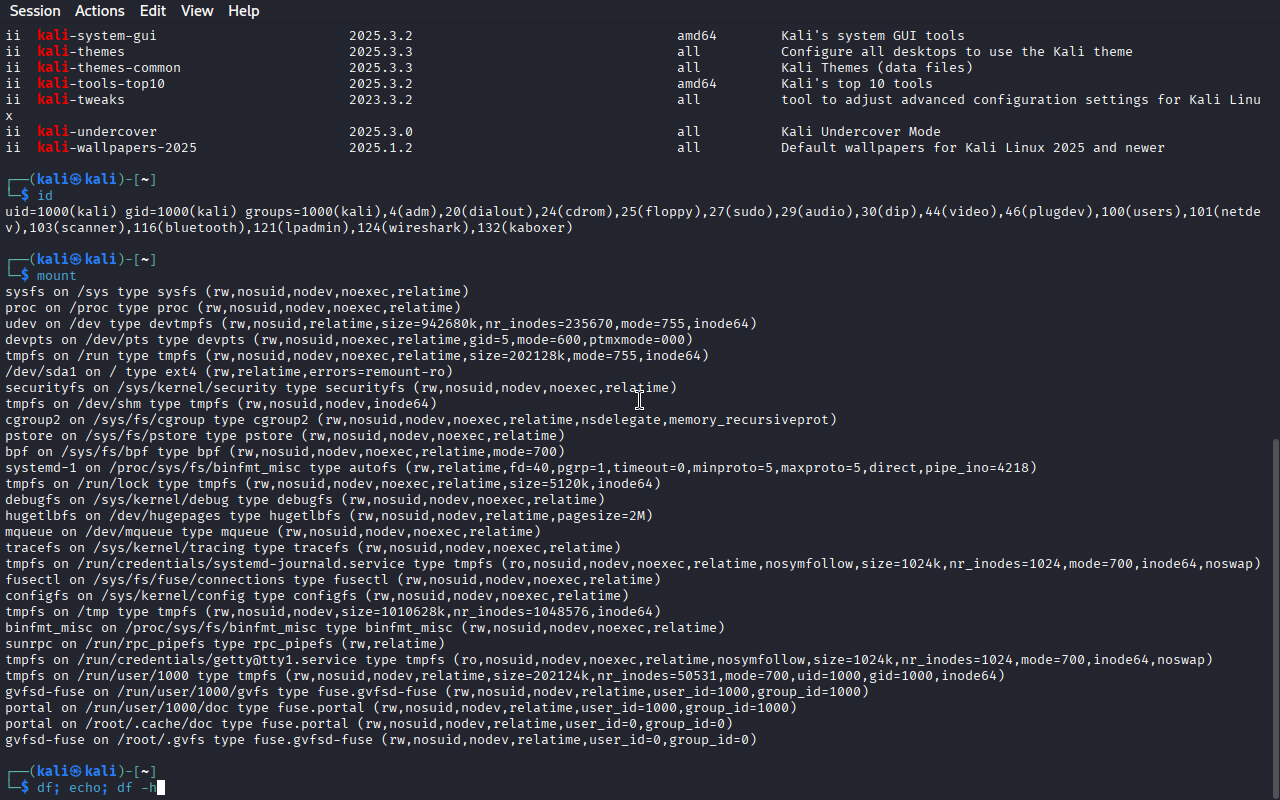Click the typed "mount" command text
Screen dimensions: 1280x800
click(x=56, y=276)
